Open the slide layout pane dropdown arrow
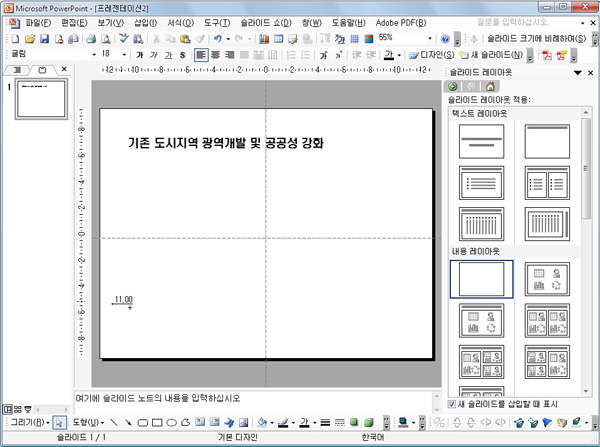The width and height of the screenshot is (600, 447). 577,73
